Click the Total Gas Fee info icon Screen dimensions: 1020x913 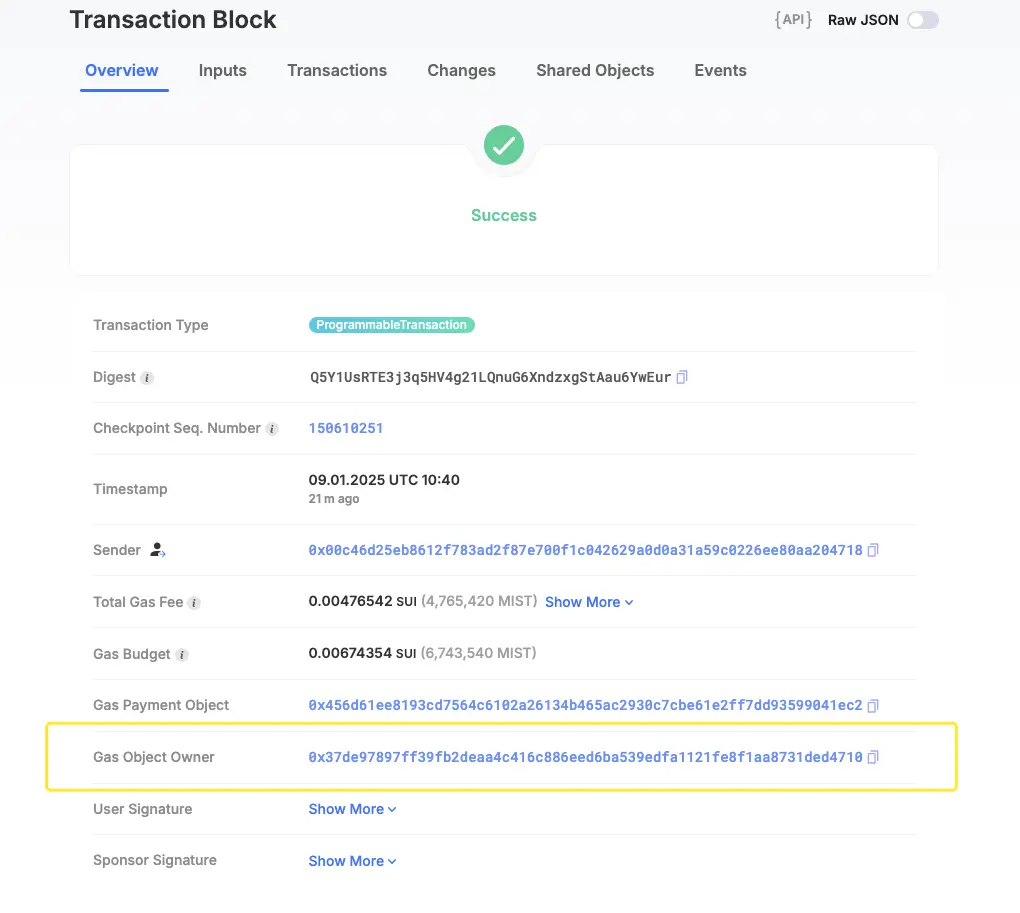pos(194,603)
